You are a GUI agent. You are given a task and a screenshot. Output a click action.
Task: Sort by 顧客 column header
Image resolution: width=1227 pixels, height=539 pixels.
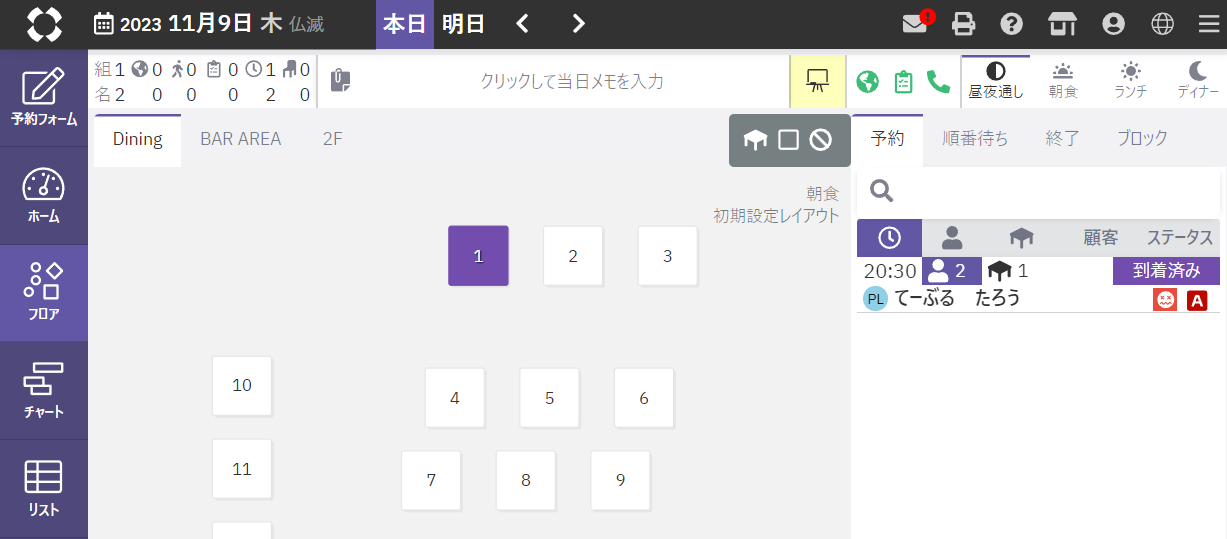(x=1101, y=238)
